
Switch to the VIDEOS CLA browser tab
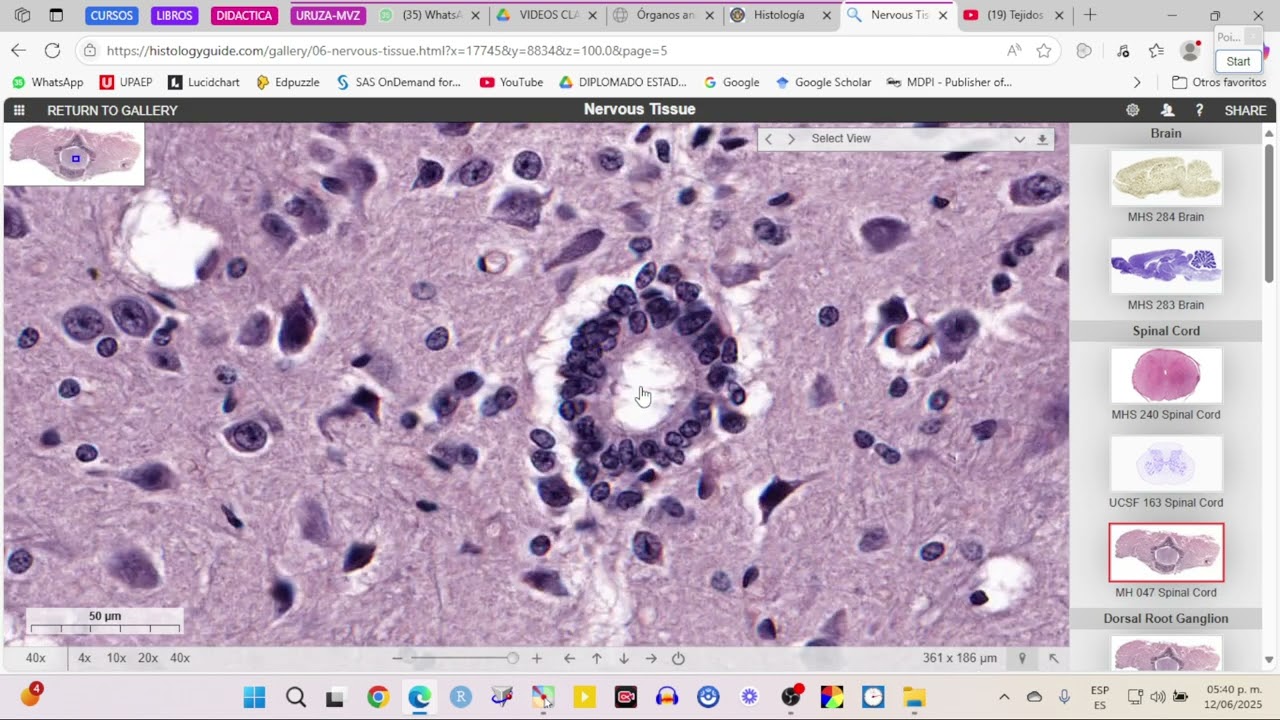click(x=548, y=15)
